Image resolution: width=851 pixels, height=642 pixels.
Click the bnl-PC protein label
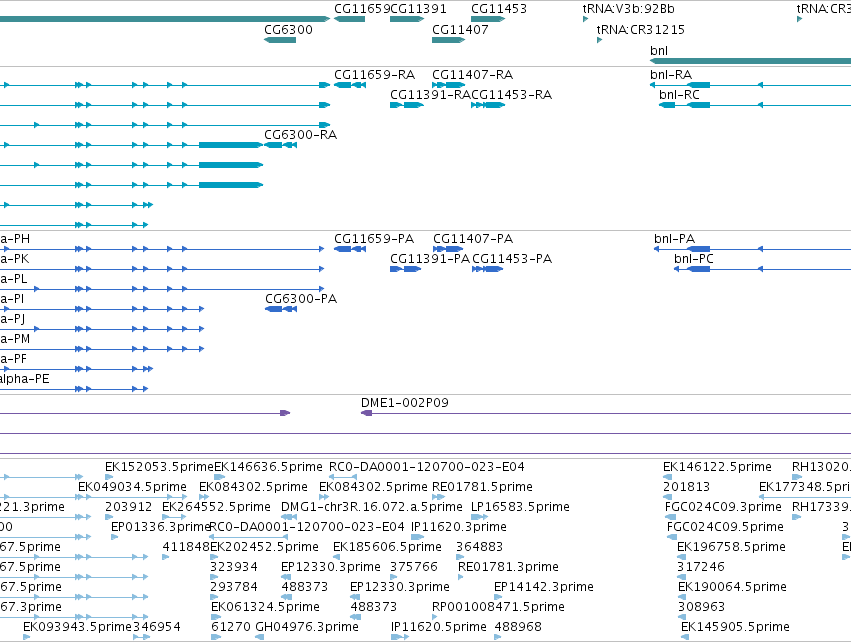693,259
